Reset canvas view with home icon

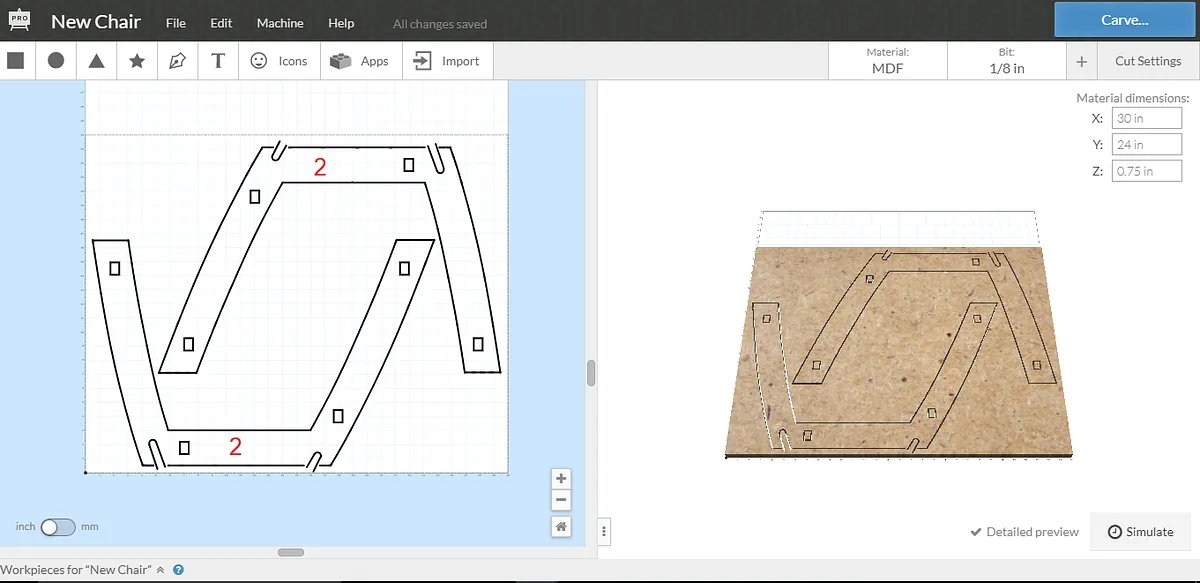(561, 526)
